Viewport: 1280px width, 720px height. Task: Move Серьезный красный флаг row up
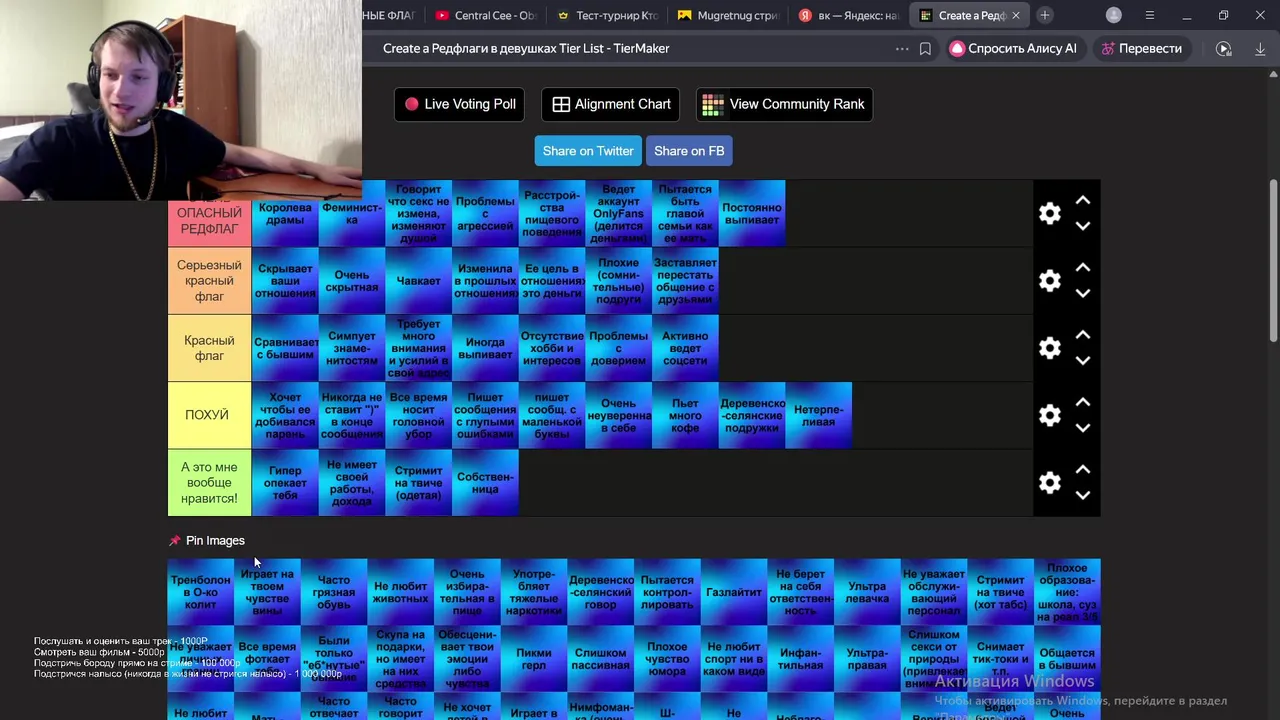point(1083,268)
